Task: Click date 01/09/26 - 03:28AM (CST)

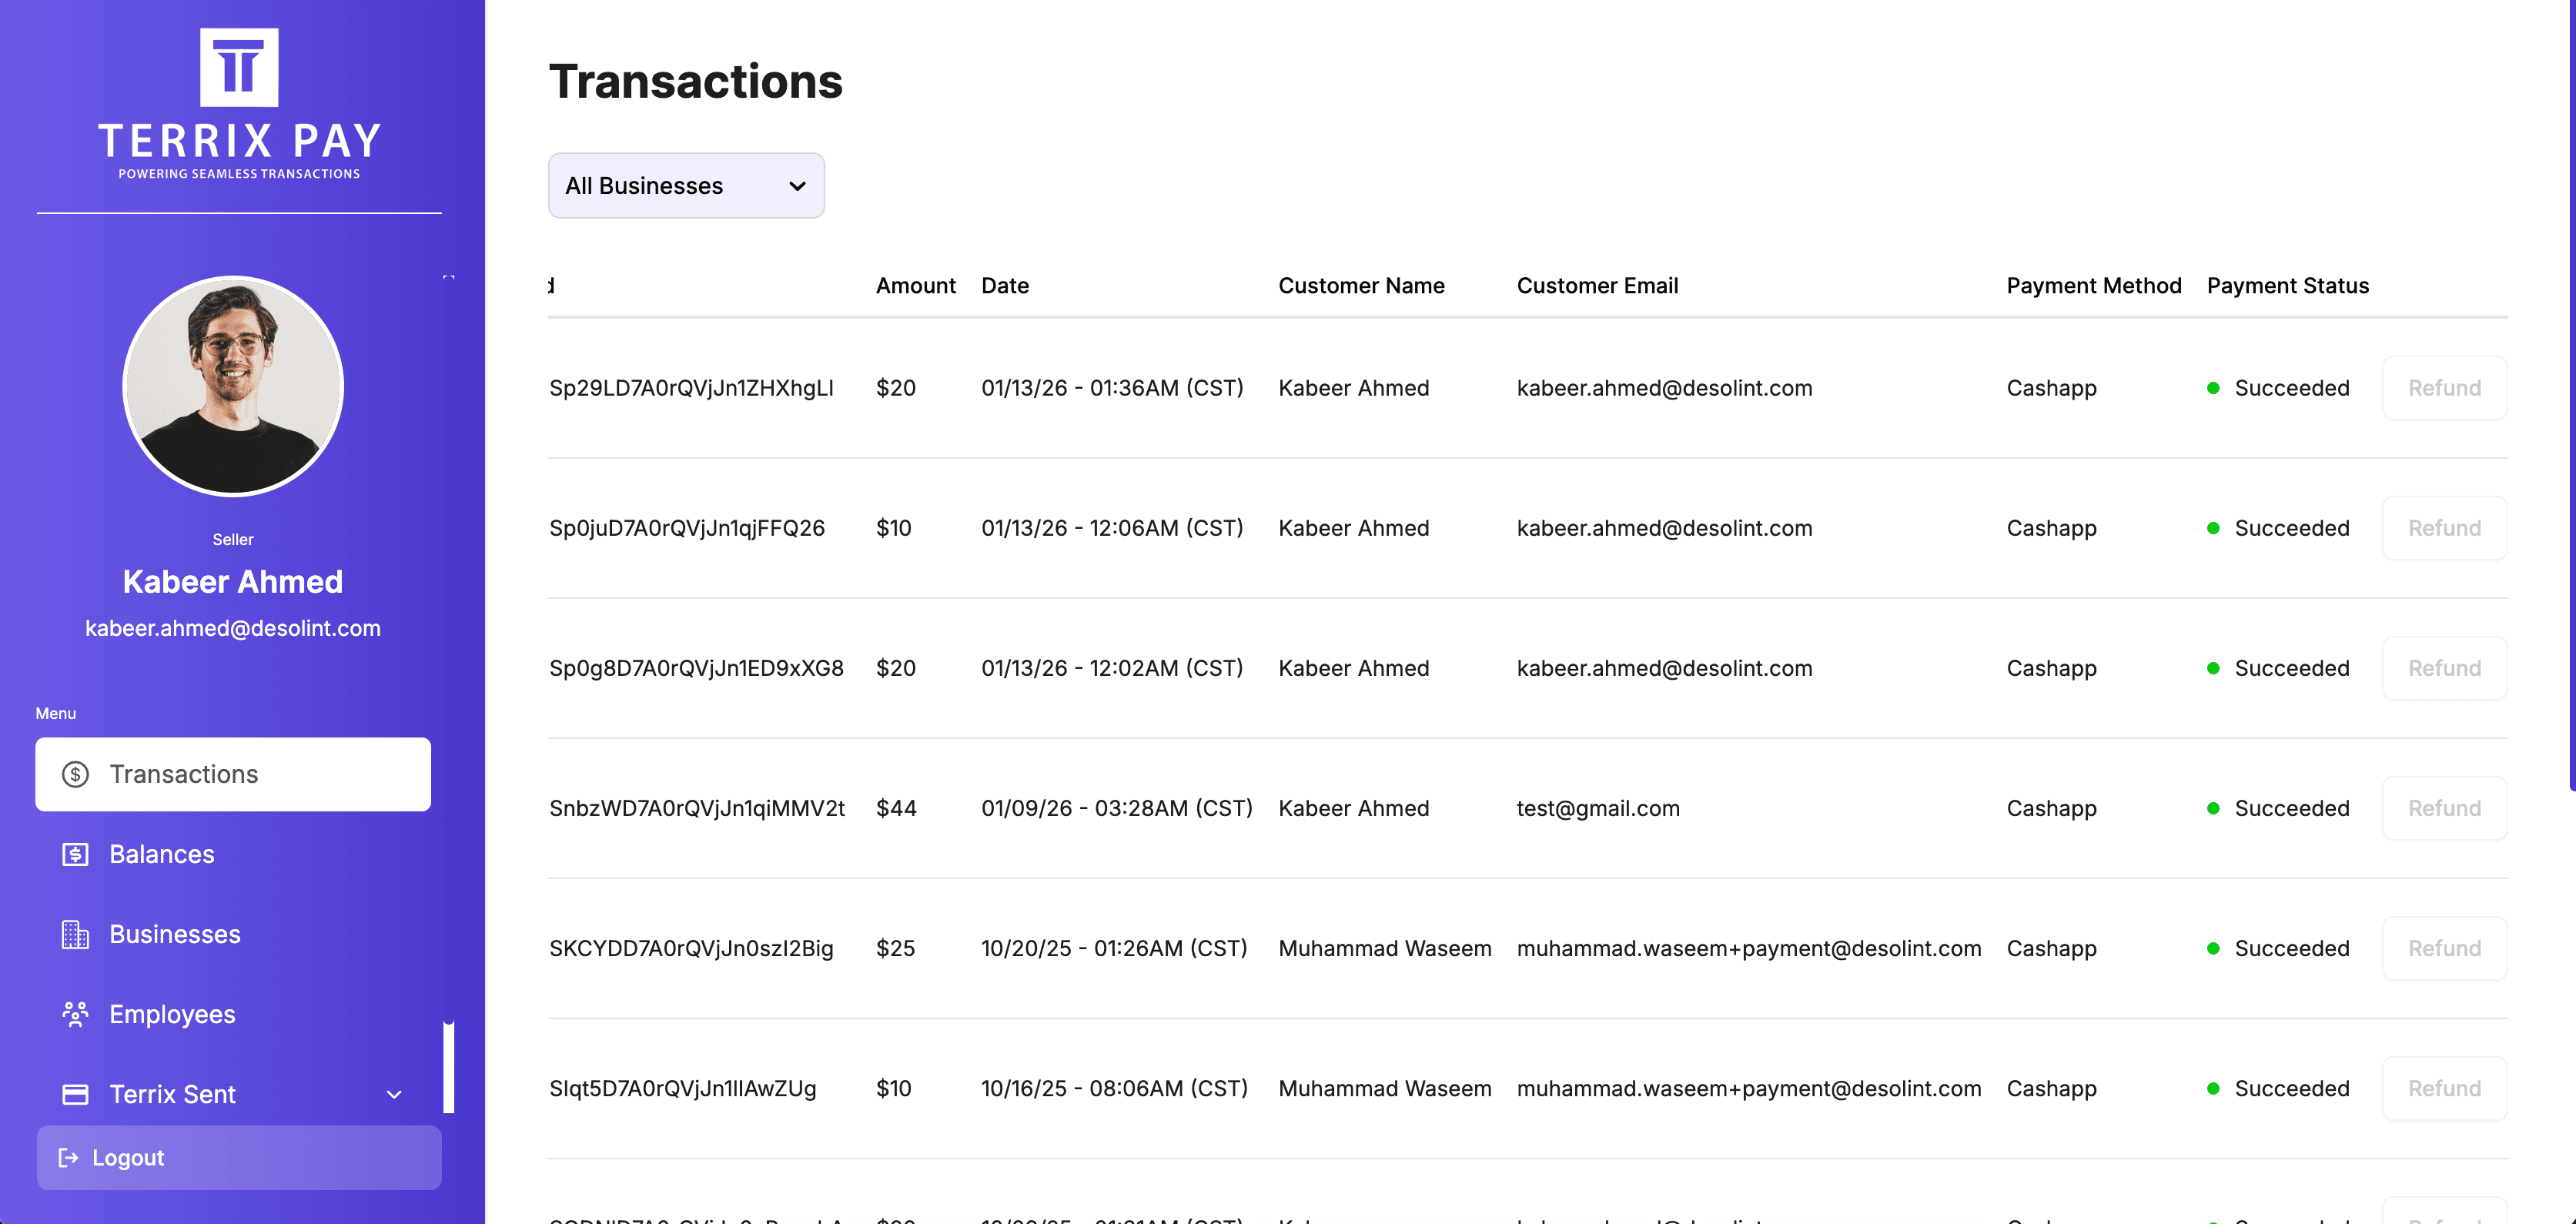Action: coord(1117,808)
